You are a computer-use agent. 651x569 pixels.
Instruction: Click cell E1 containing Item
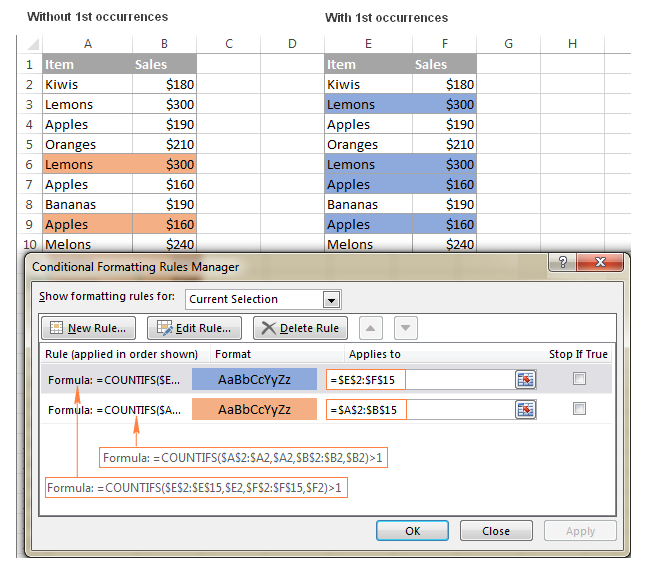pos(368,64)
